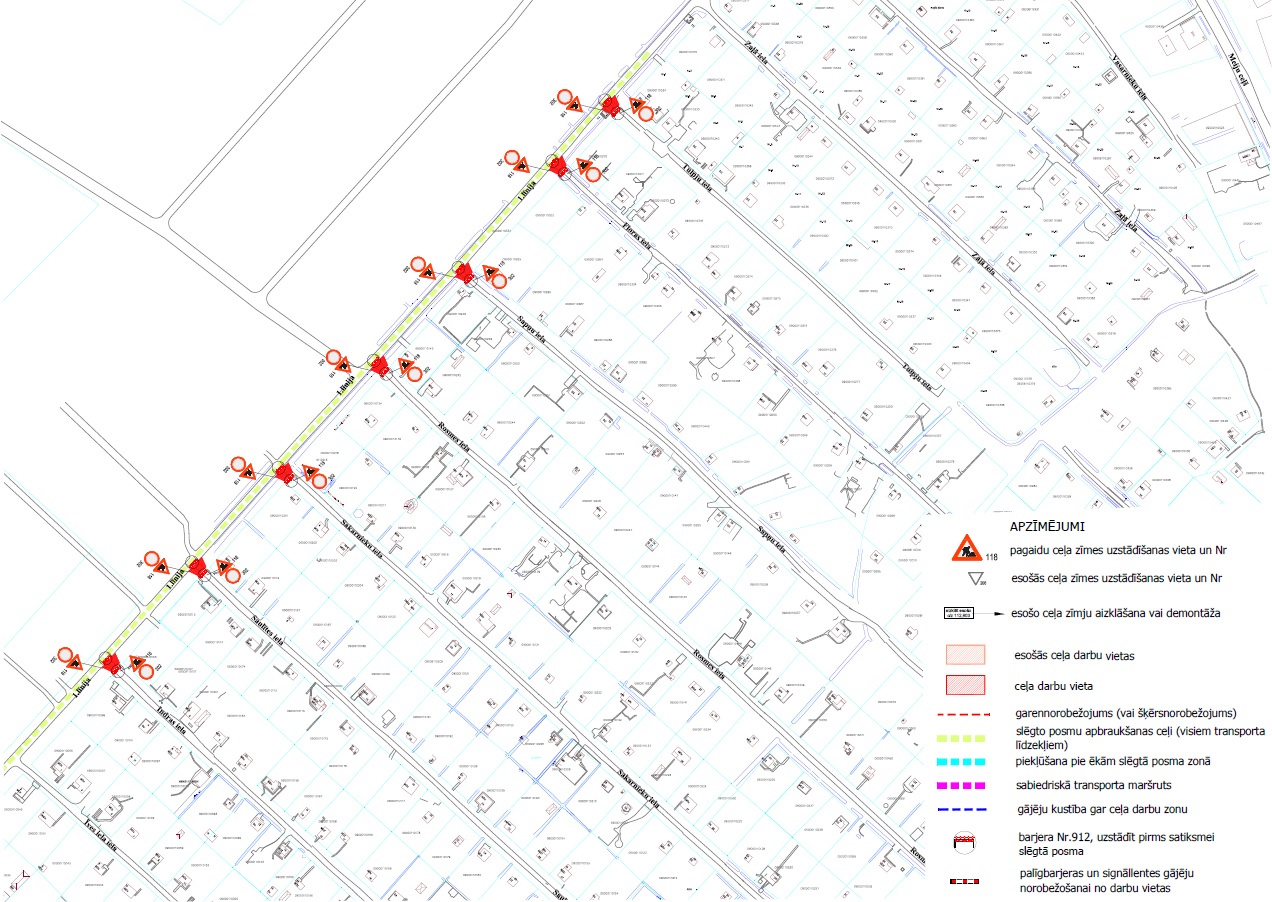The width and height of the screenshot is (1272, 902).
Task: Click the roadworks warning sign icon in legend
Action: pyautogui.click(x=966, y=547)
